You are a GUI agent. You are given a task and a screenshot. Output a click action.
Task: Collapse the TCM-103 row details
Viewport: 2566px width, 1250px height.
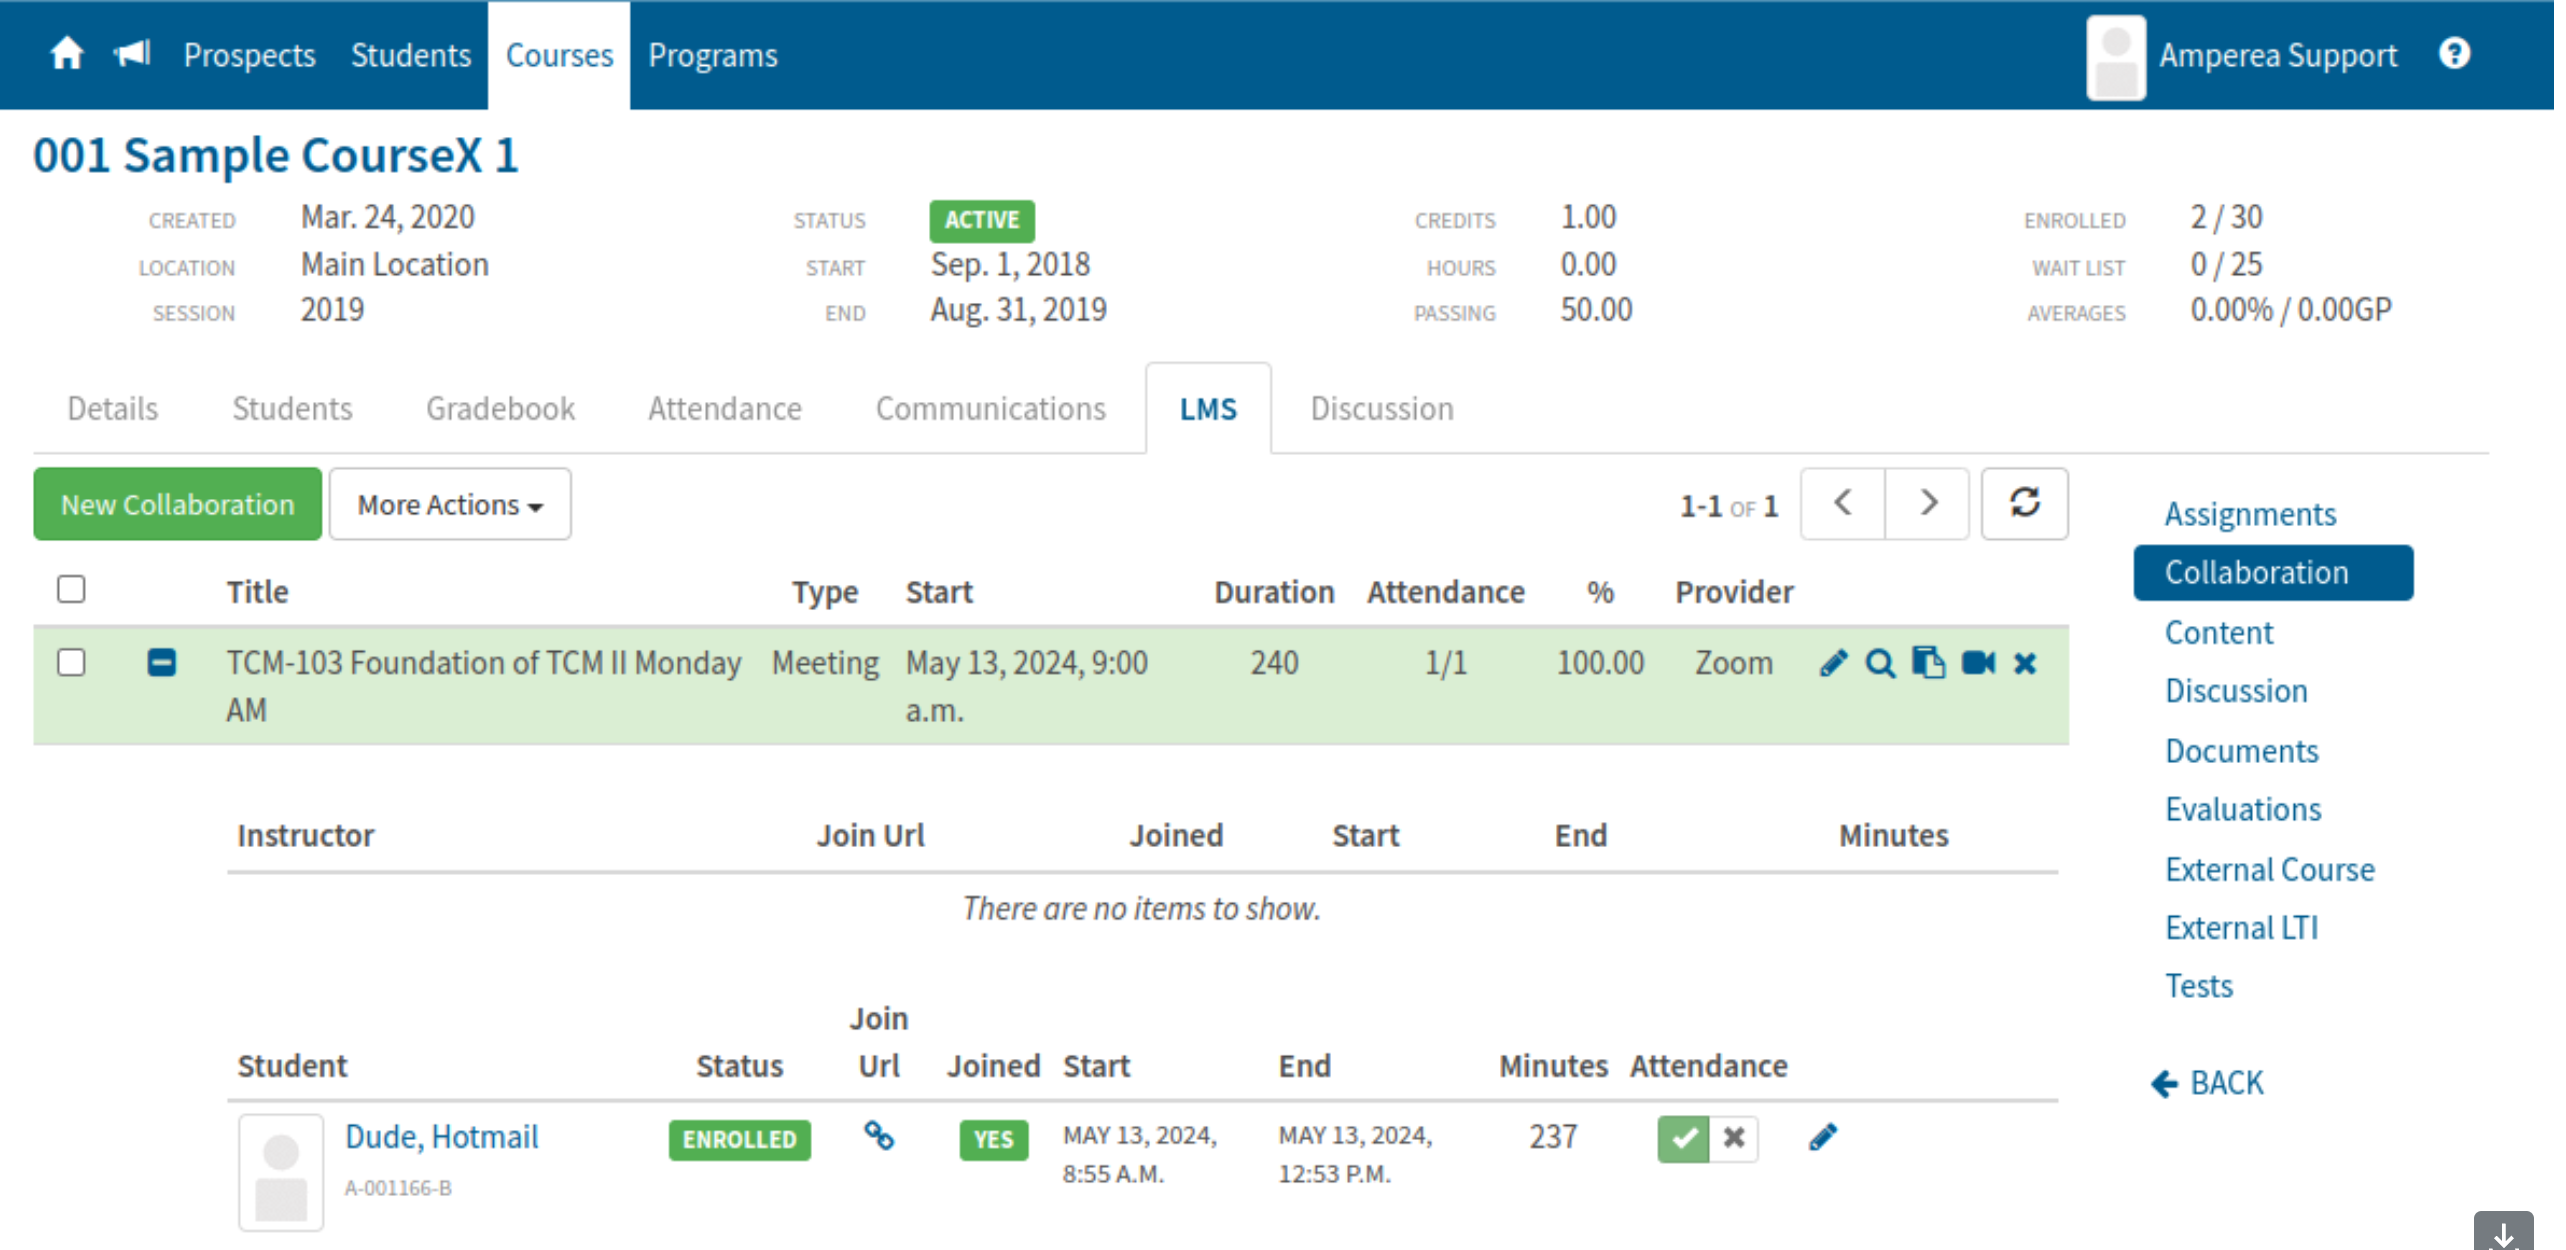[x=161, y=662]
